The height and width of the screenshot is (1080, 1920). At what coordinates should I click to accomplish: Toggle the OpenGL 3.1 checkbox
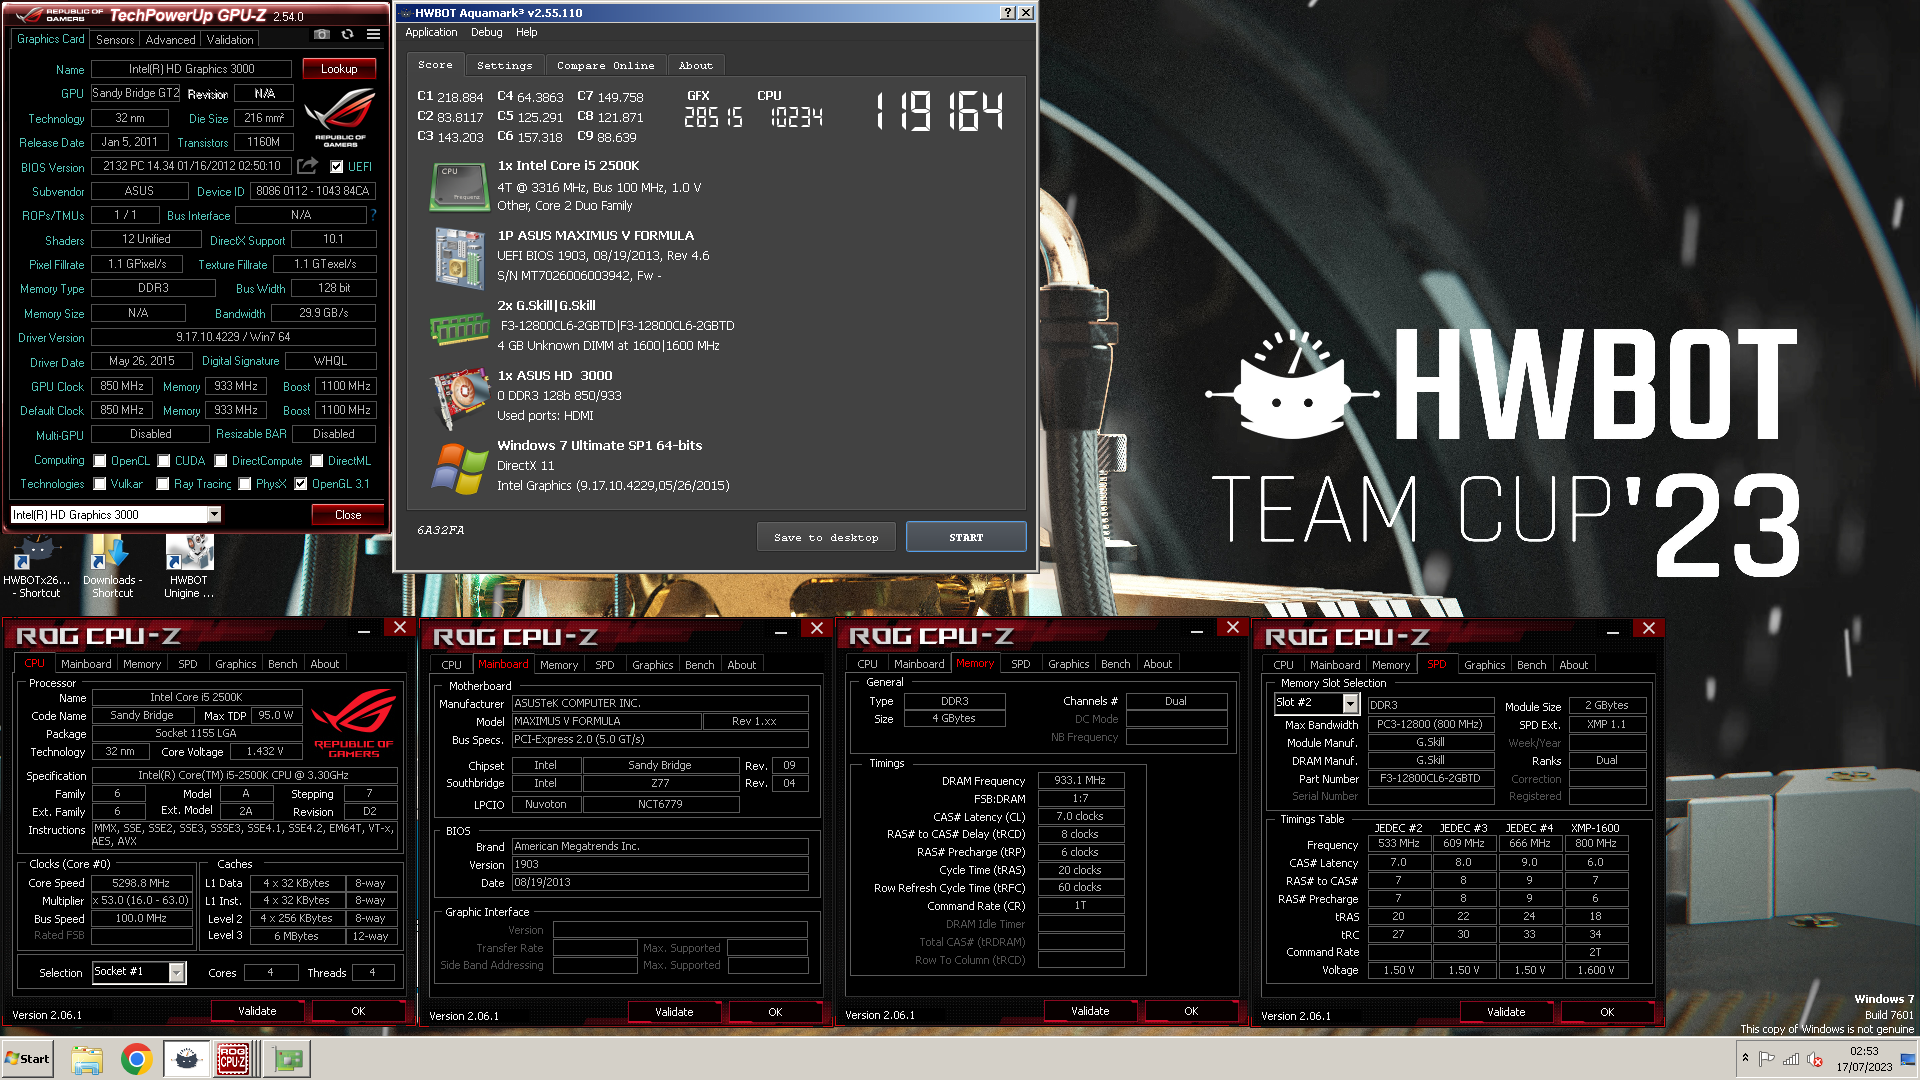[x=301, y=484]
